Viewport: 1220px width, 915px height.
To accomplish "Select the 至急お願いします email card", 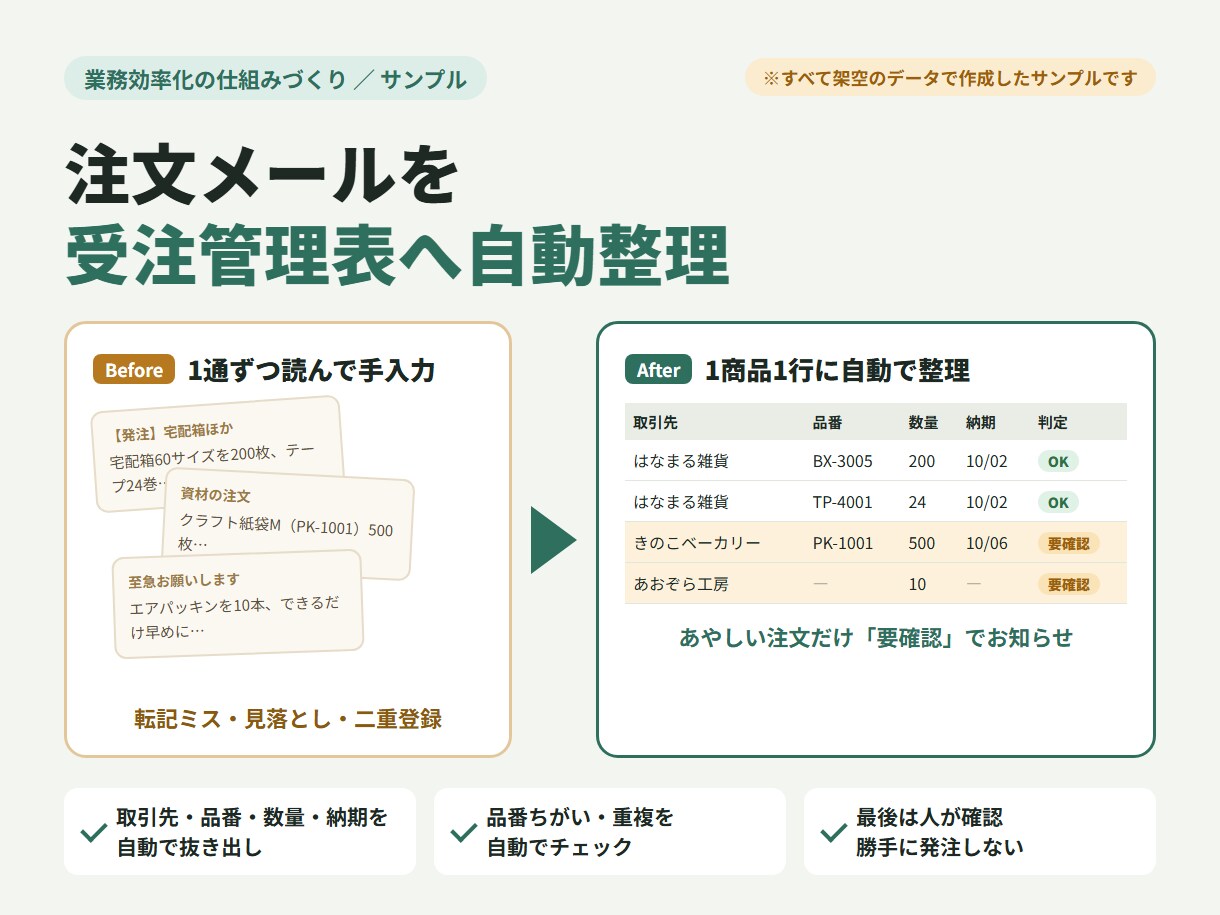I will [238, 604].
